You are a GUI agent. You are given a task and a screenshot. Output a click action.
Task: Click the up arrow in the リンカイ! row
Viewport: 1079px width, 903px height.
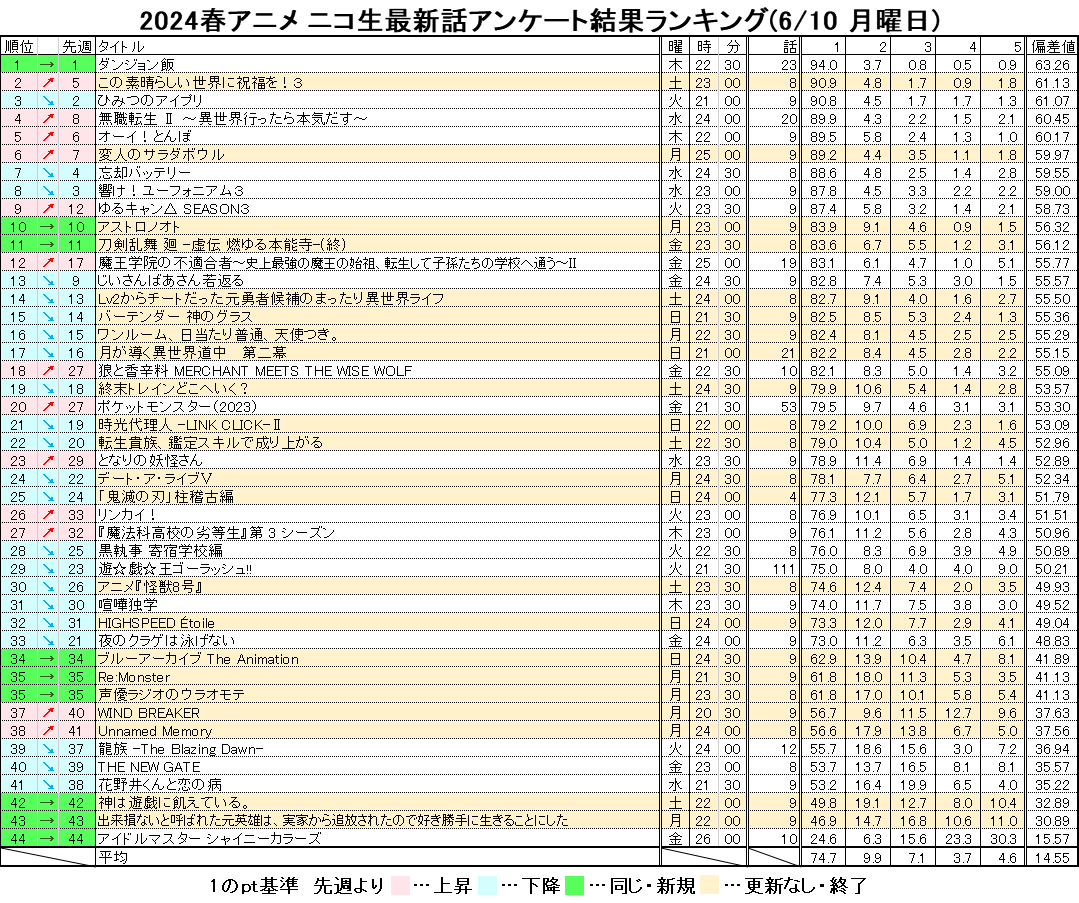coord(47,515)
